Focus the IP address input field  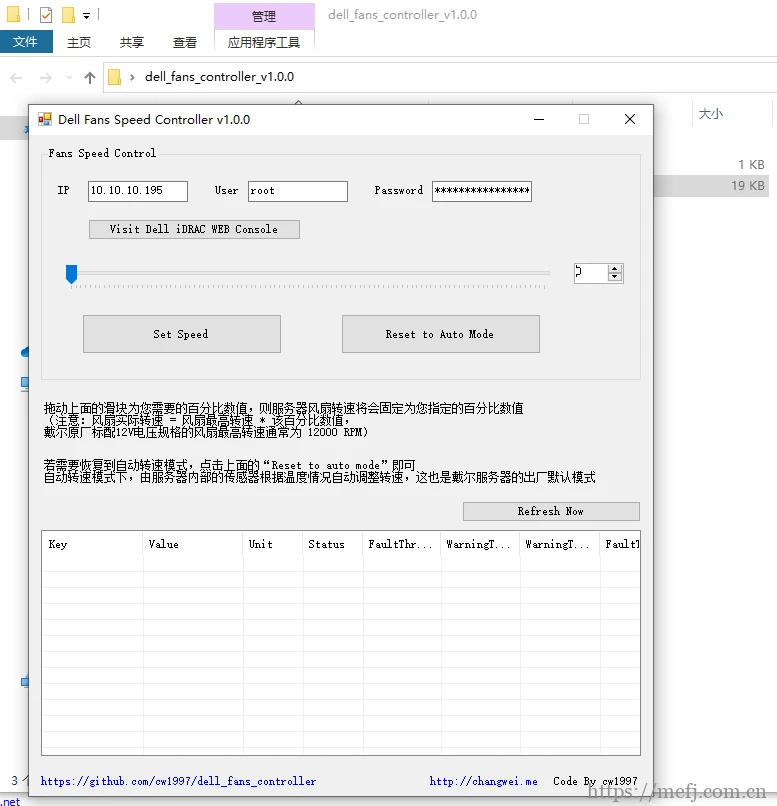tap(138, 191)
